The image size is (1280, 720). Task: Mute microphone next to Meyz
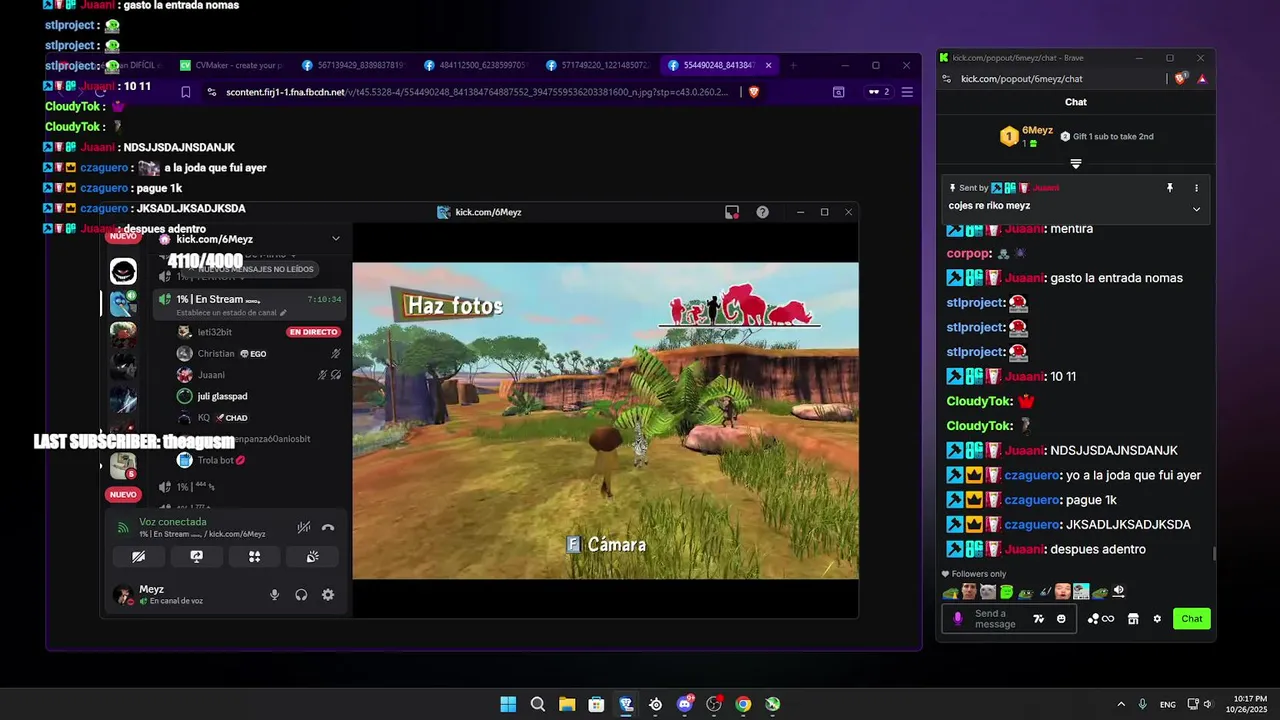pos(274,595)
